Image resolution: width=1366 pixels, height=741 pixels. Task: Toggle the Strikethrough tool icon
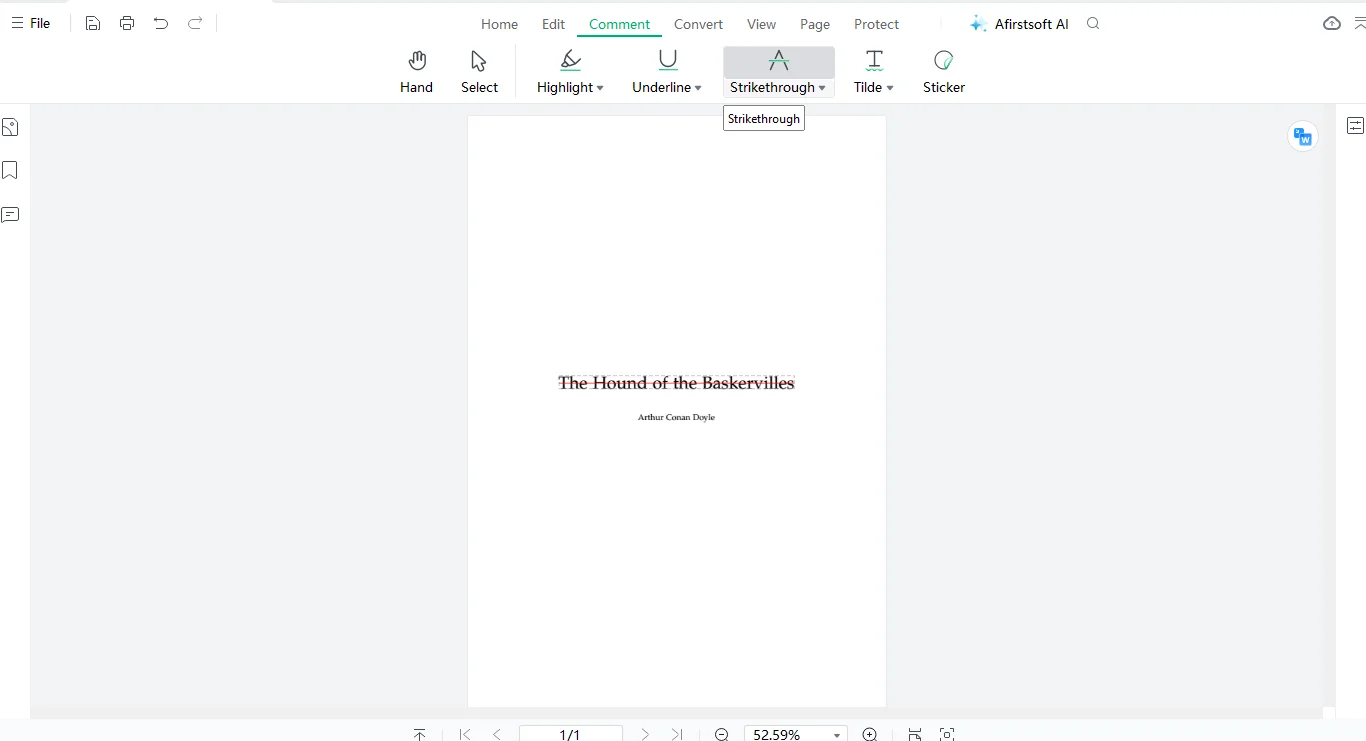pos(778,61)
